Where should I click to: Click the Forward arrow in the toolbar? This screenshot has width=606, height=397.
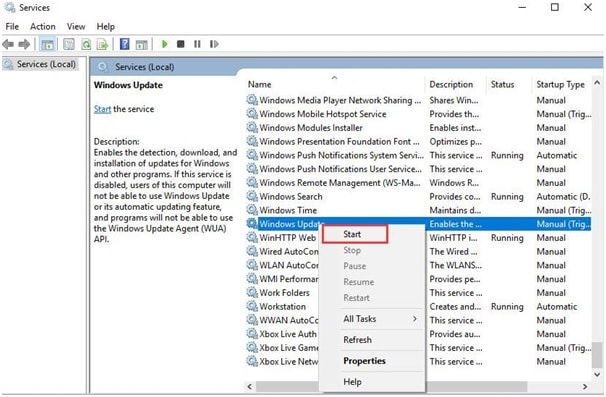pos(24,44)
